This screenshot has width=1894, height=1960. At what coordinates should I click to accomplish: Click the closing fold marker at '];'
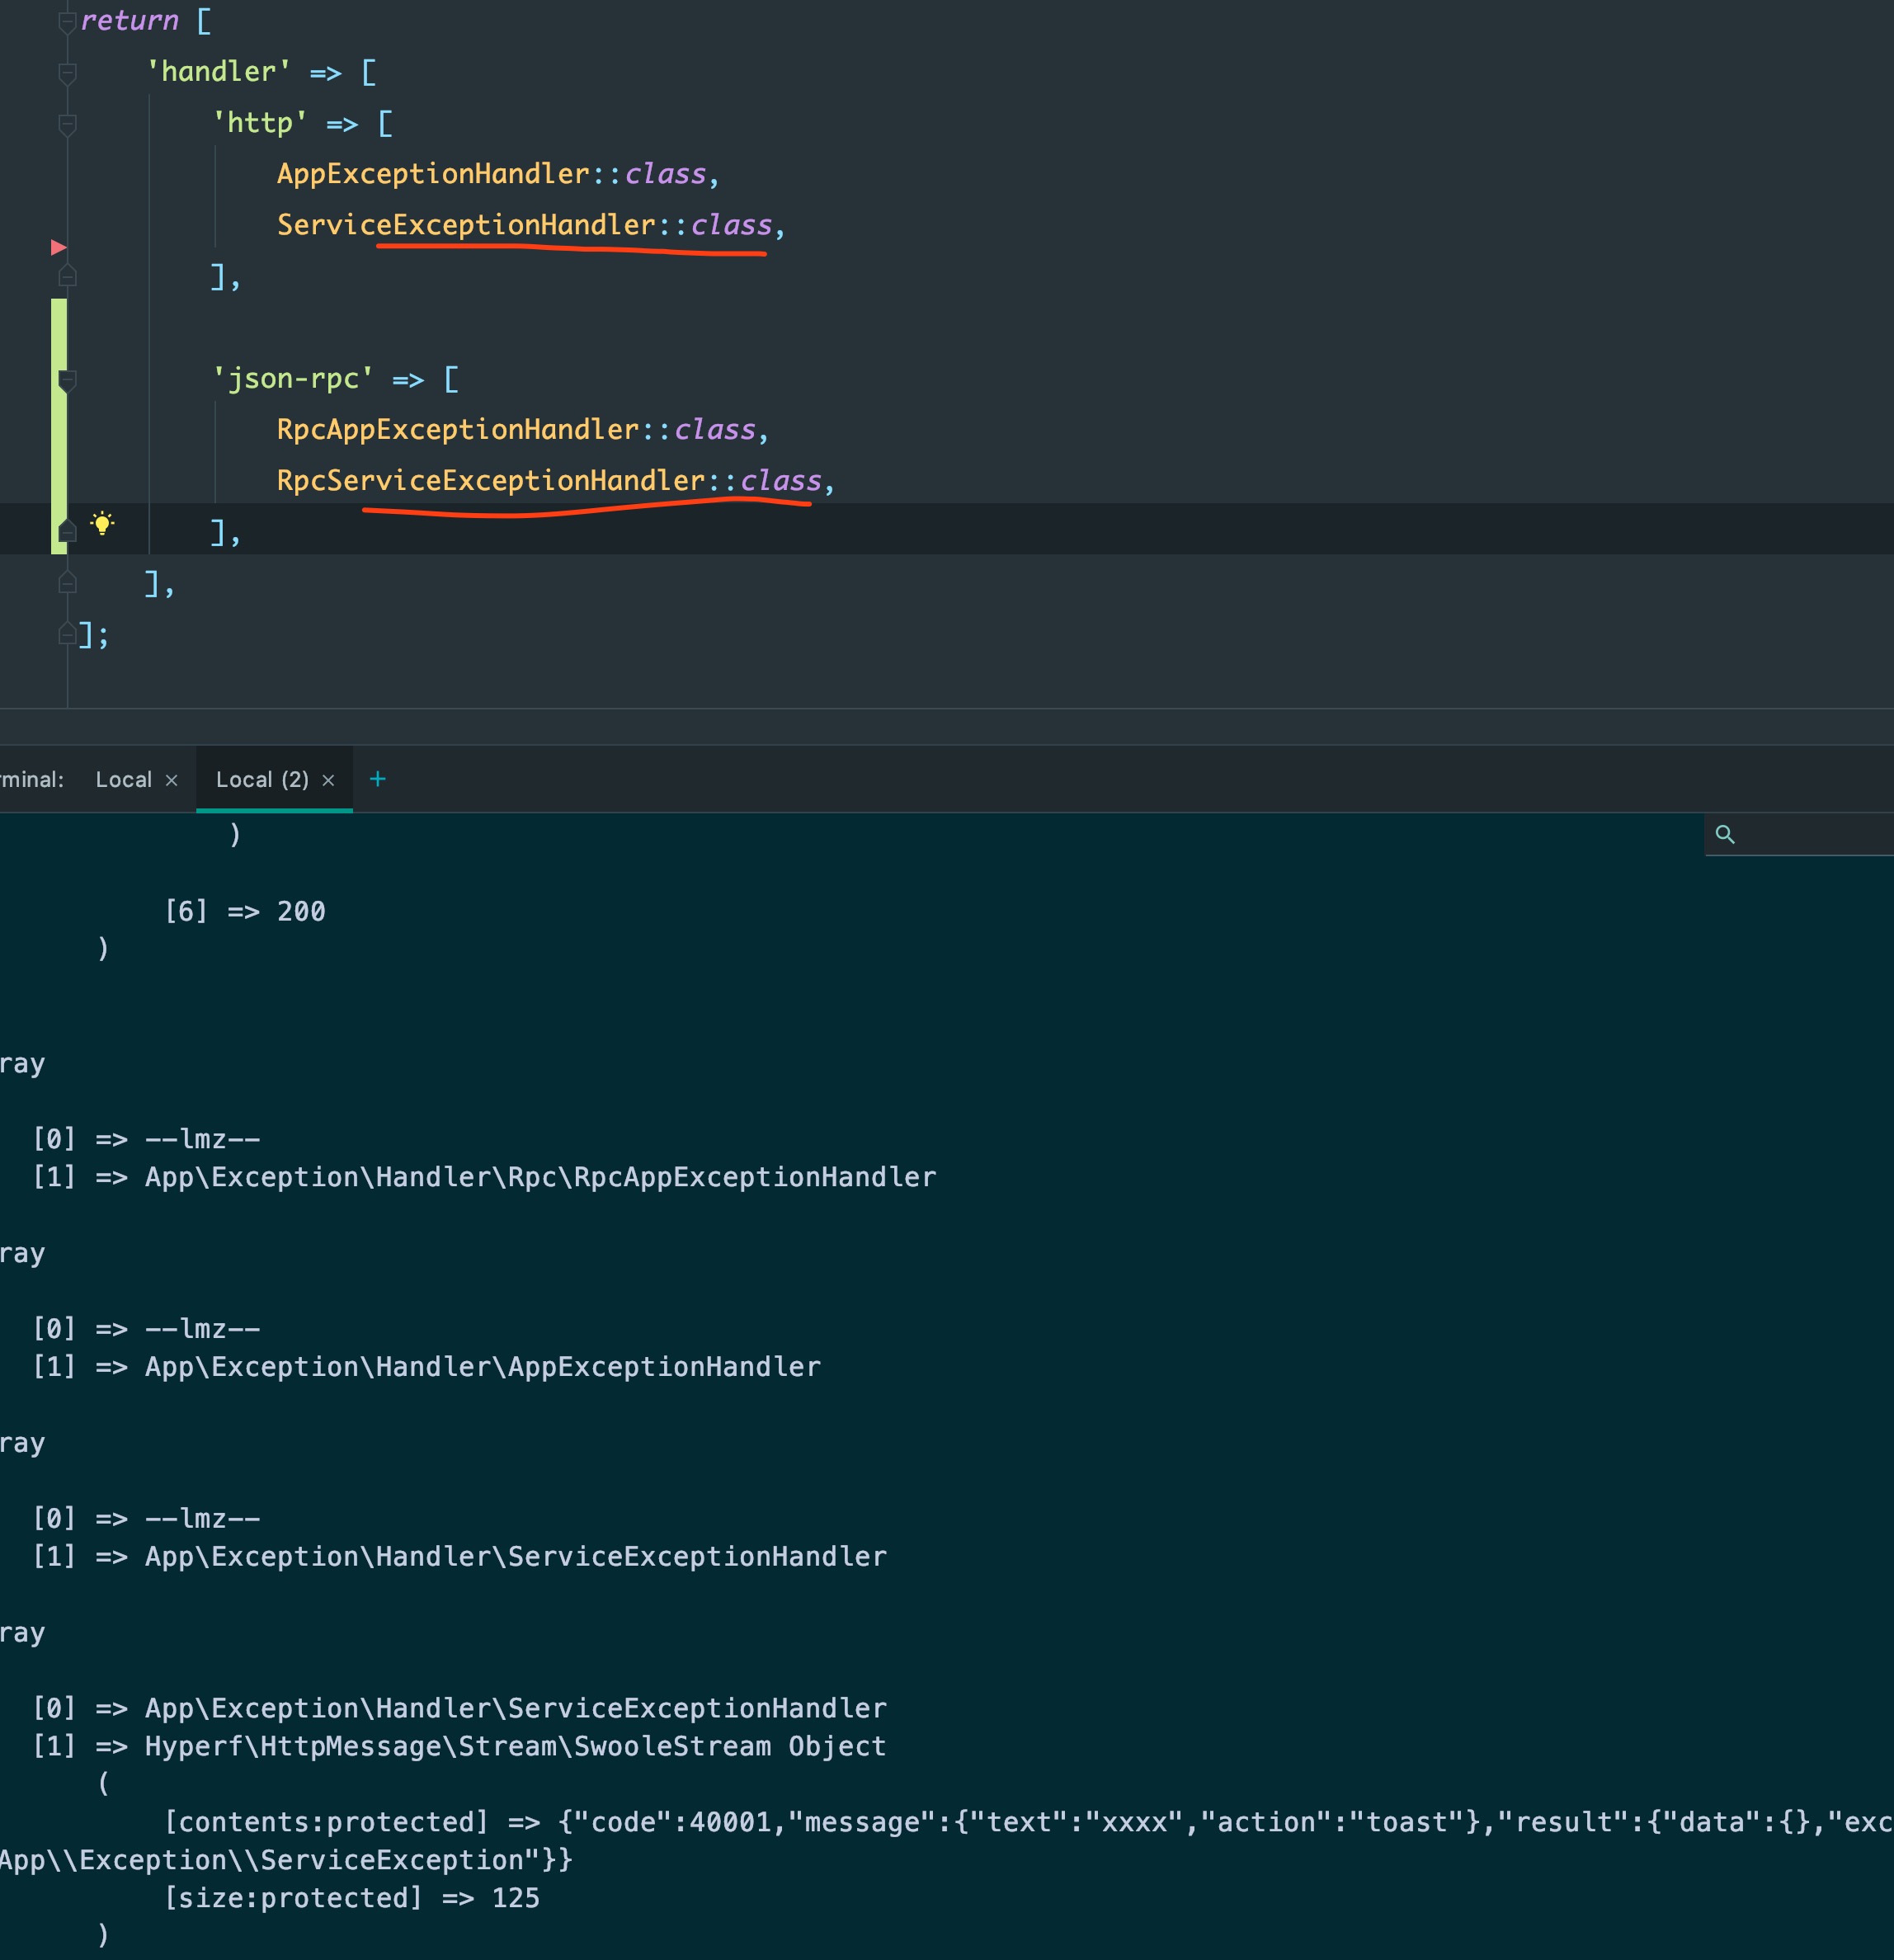point(67,634)
